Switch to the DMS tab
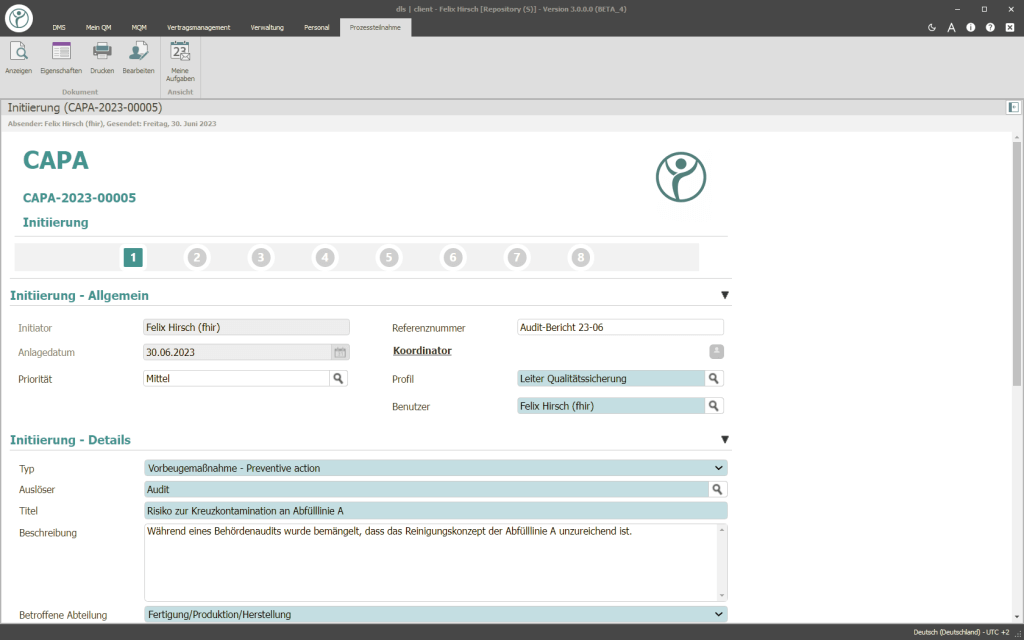The image size is (1024, 640). 59,27
